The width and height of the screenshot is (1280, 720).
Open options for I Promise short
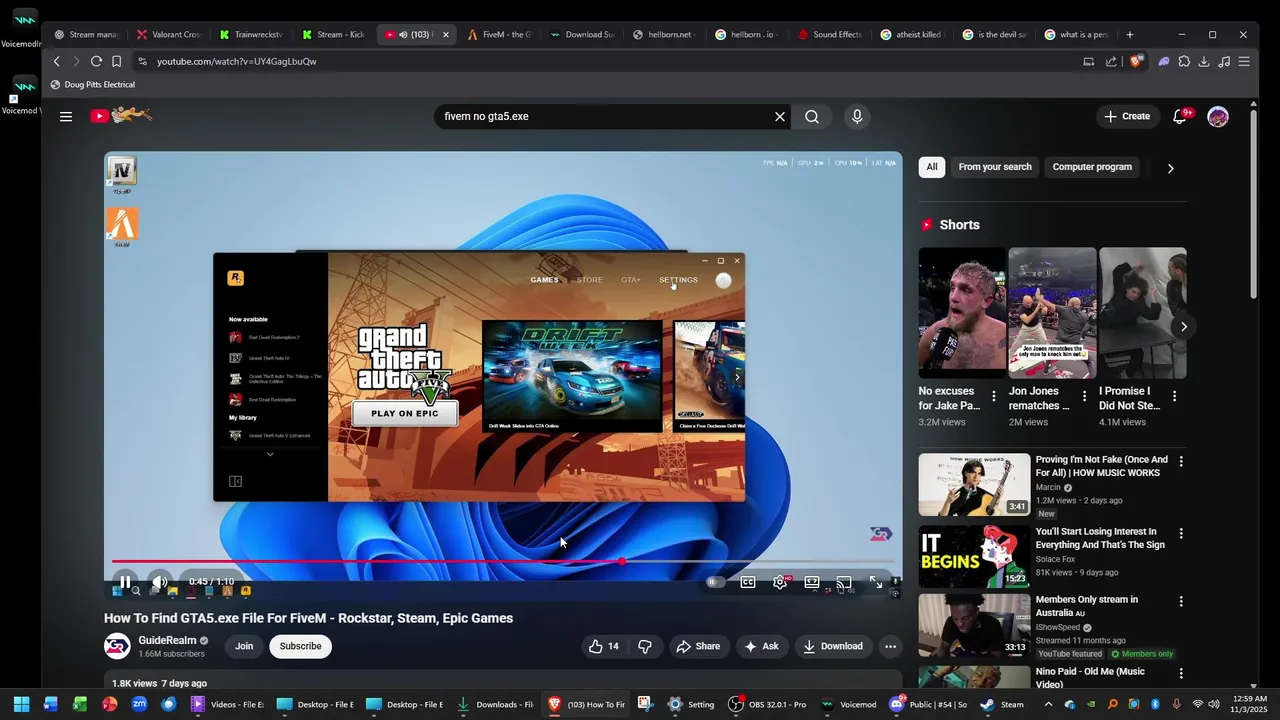pos(1174,396)
